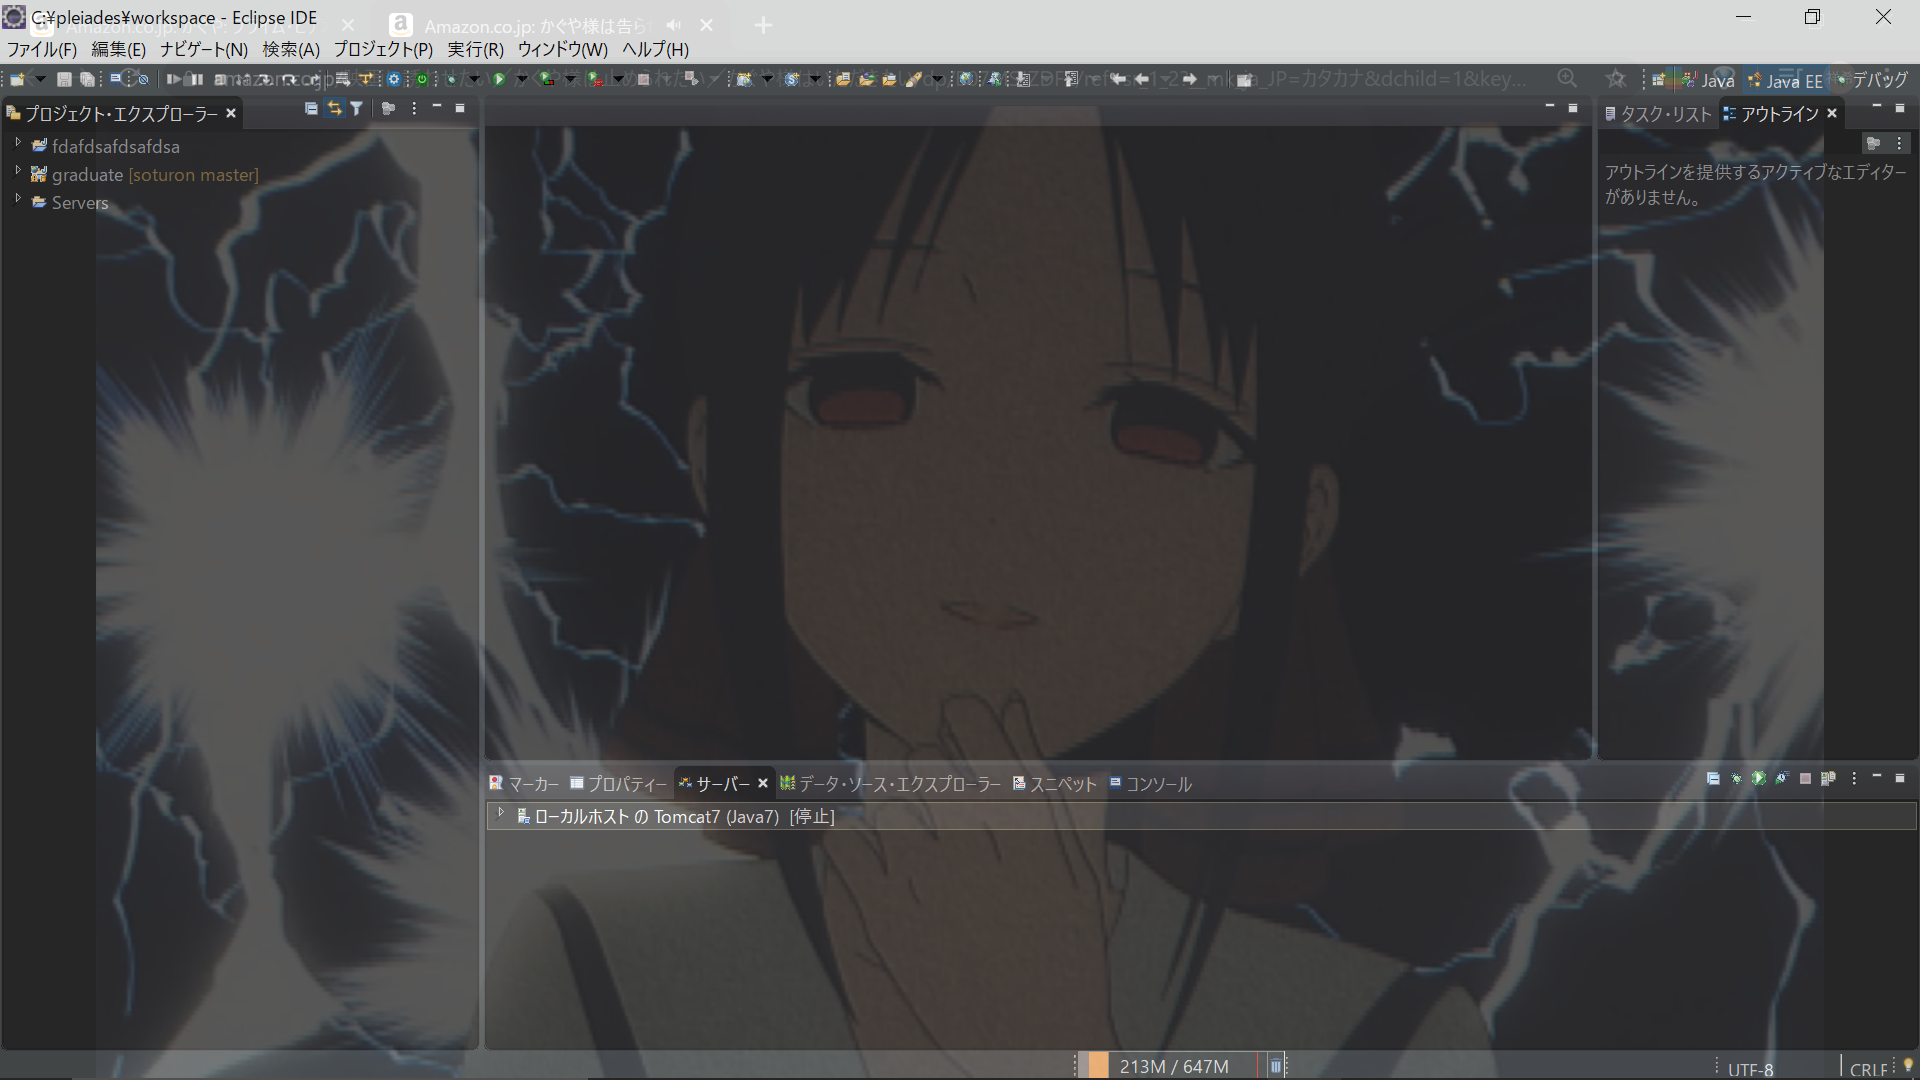Expand the graduate project node
Image resolution: width=1920 pixels, height=1080 pixels.
pyautogui.click(x=18, y=172)
